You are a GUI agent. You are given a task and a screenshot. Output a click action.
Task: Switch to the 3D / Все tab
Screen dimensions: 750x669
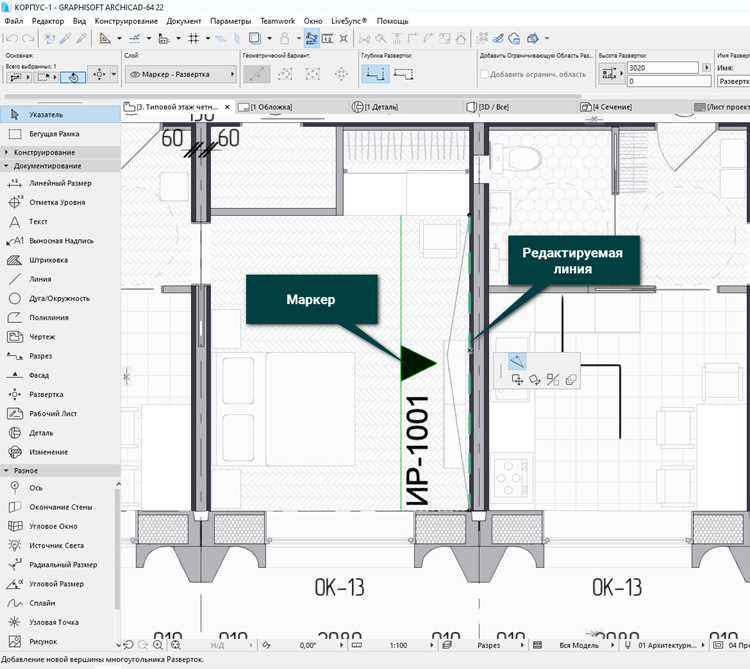pyautogui.click(x=488, y=107)
